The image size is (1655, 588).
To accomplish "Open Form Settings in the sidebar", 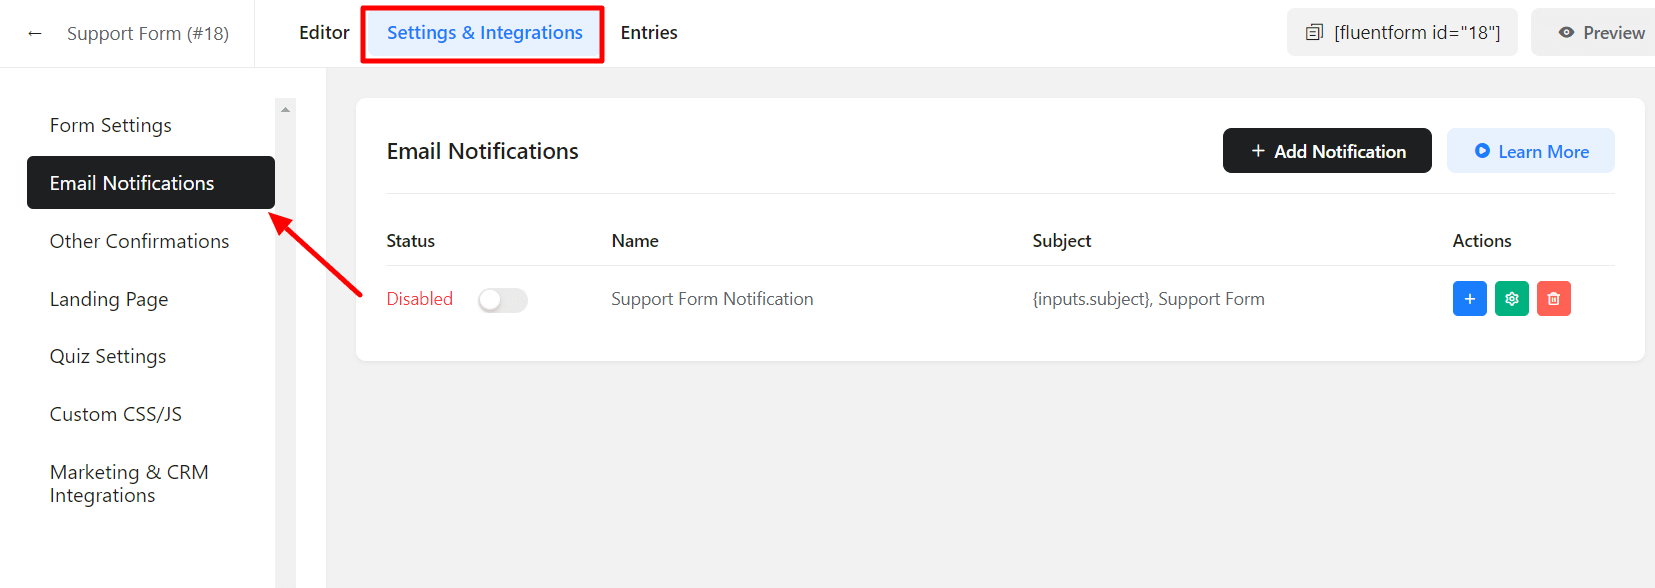I will coord(111,125).
